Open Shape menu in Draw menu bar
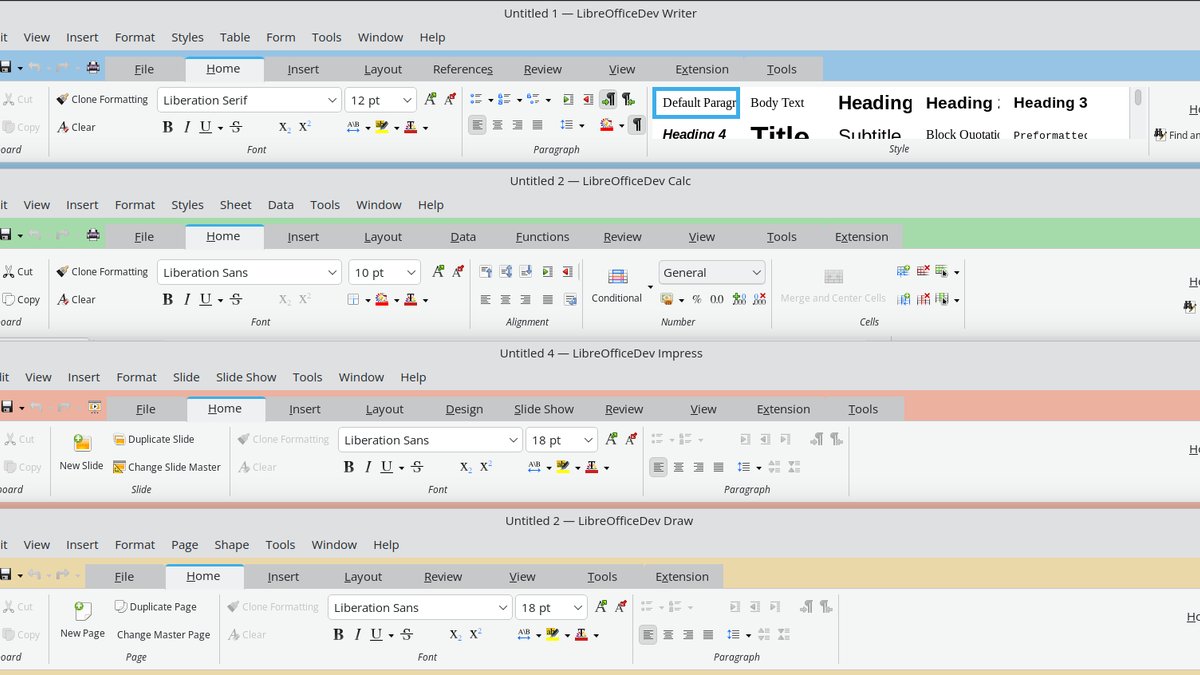The image size is (1200, 675). pyautogui.click(x=231, y=545)
